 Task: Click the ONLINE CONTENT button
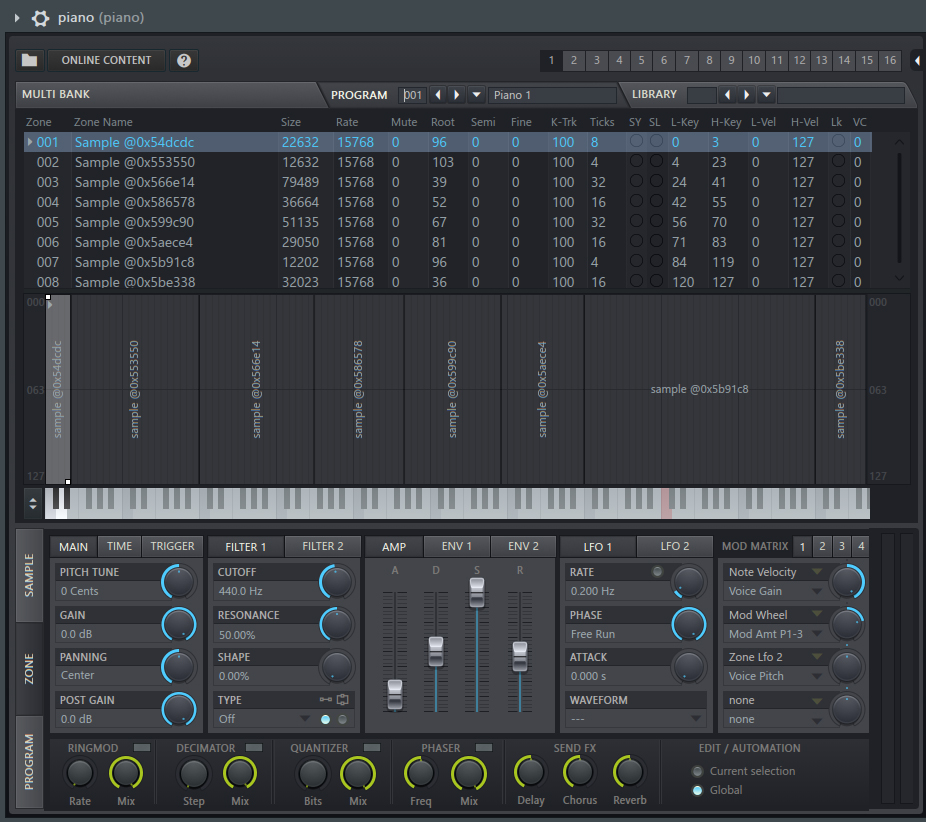[x=106, y=60]
